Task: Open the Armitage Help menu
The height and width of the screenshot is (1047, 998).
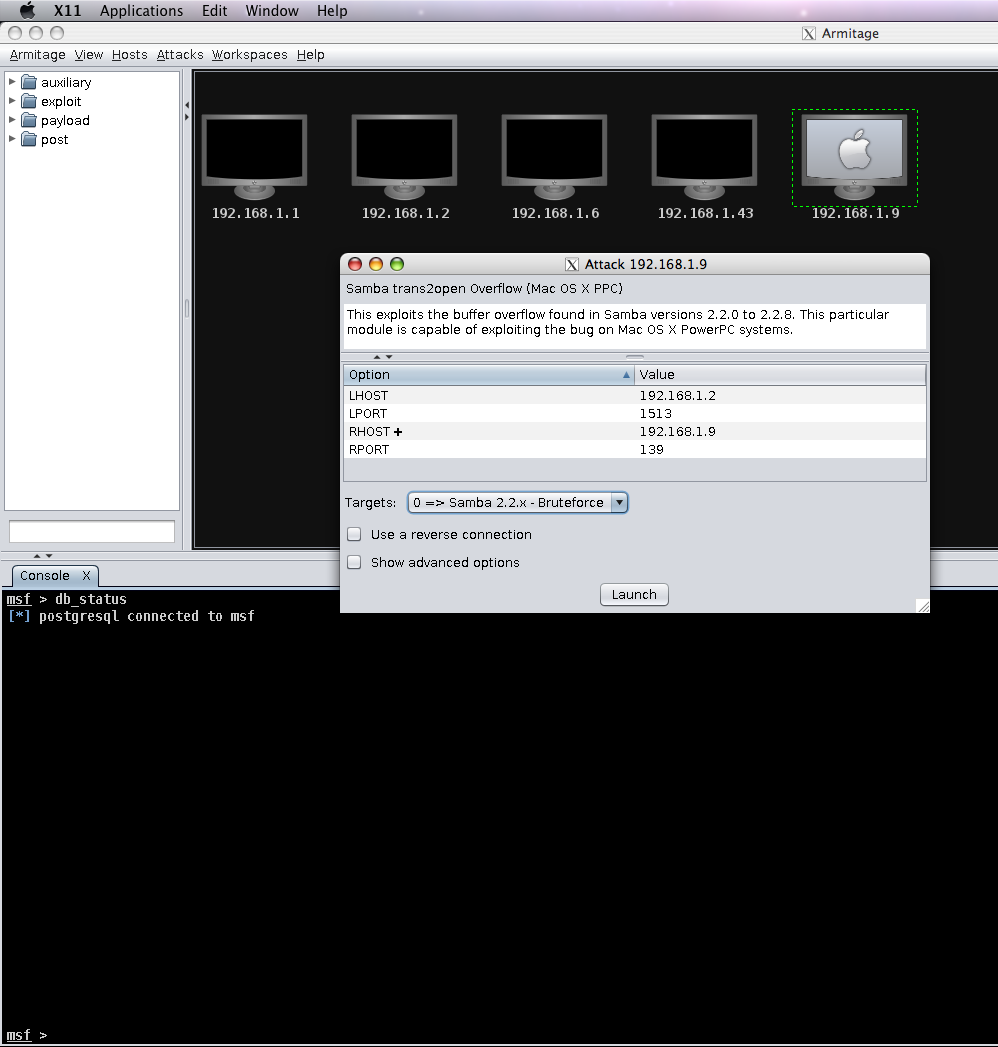Action: pyautogui.click(x=310, y=55)
